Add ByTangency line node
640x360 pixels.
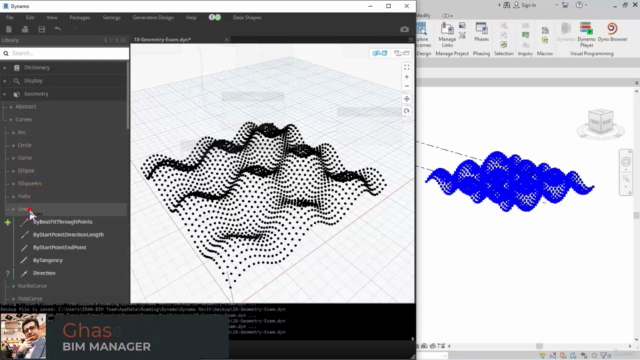48,260
